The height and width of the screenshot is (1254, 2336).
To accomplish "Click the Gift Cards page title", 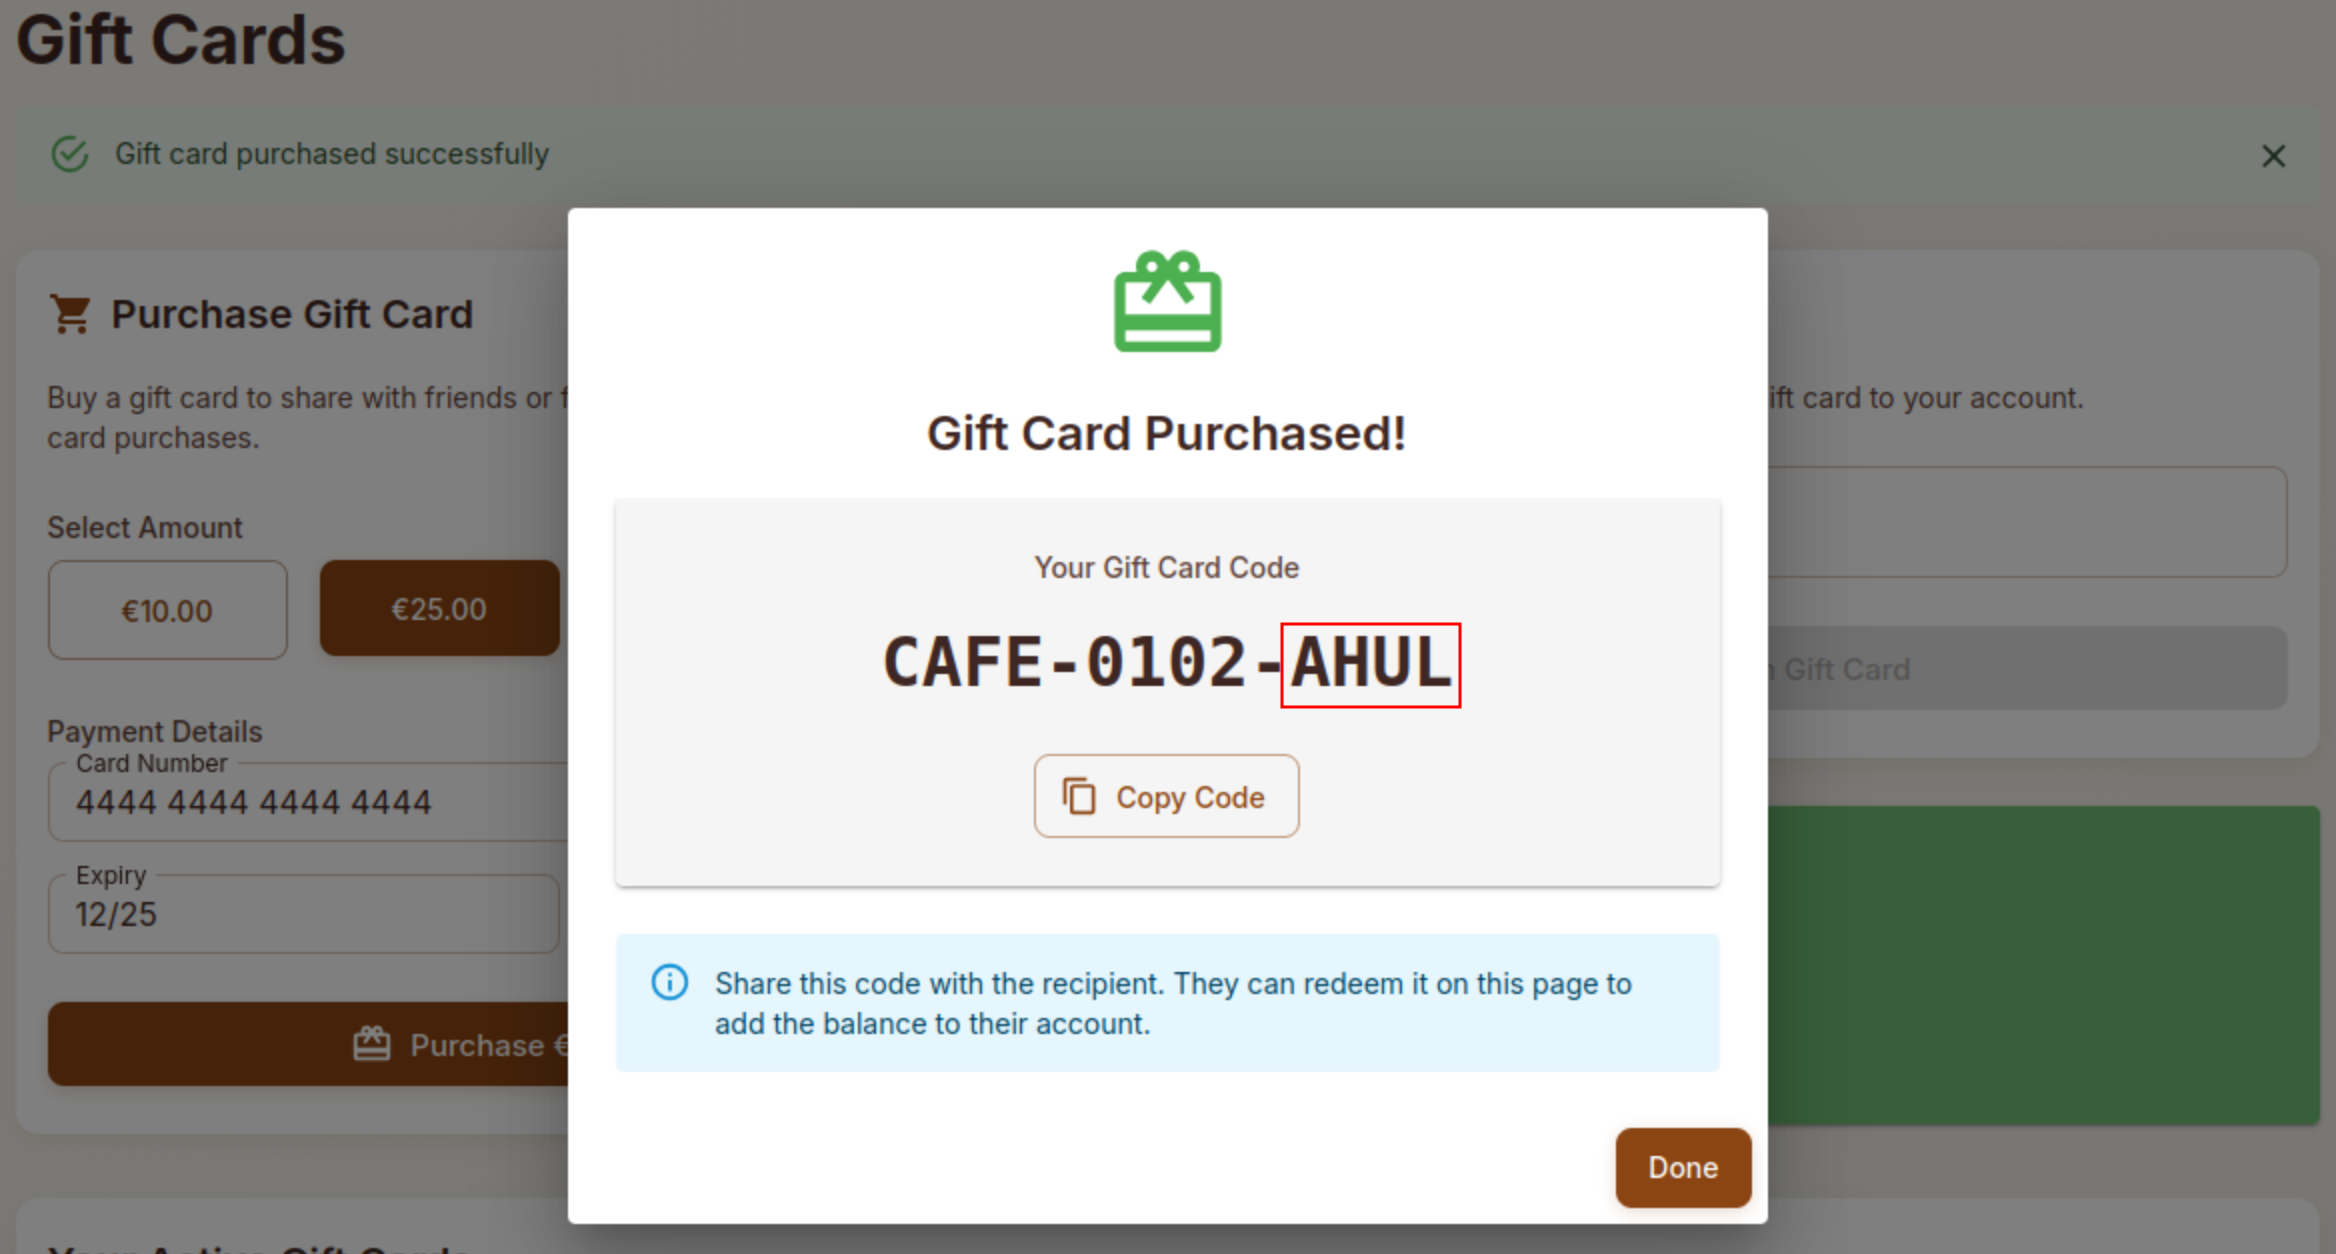I will point(181,40).
